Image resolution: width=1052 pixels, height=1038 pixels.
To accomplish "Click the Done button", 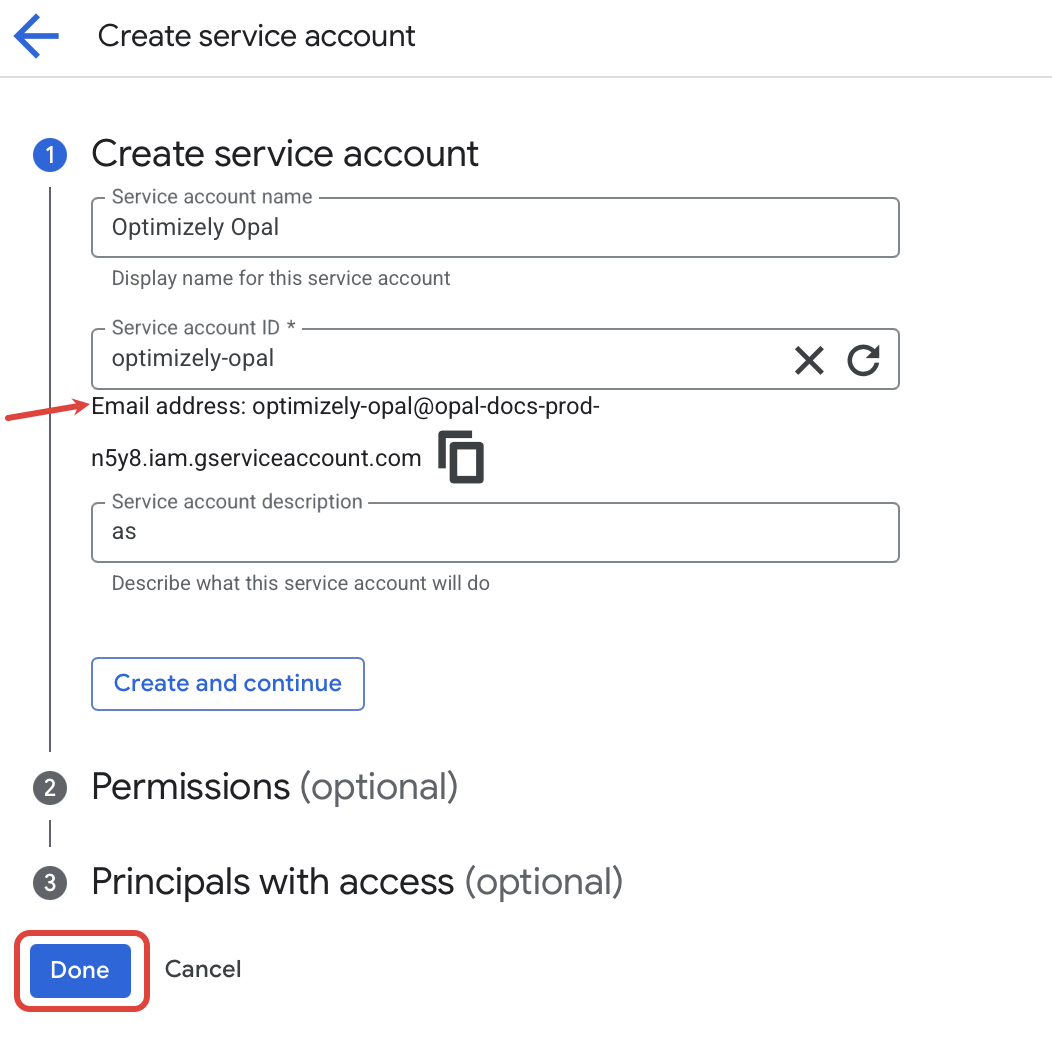I will [80, 970].
